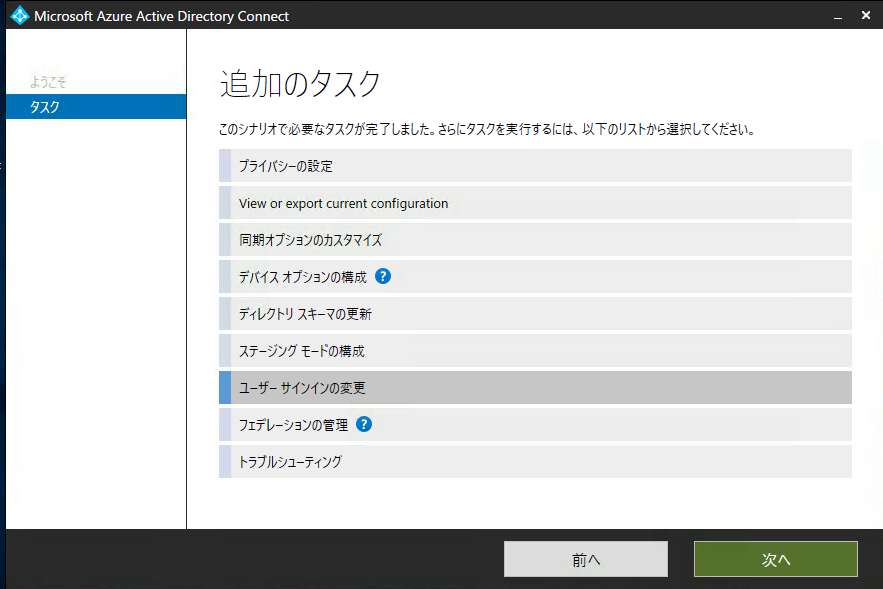
Task: Click the Azure AD Connect logo in the title bar
Action: coord(20,15)
